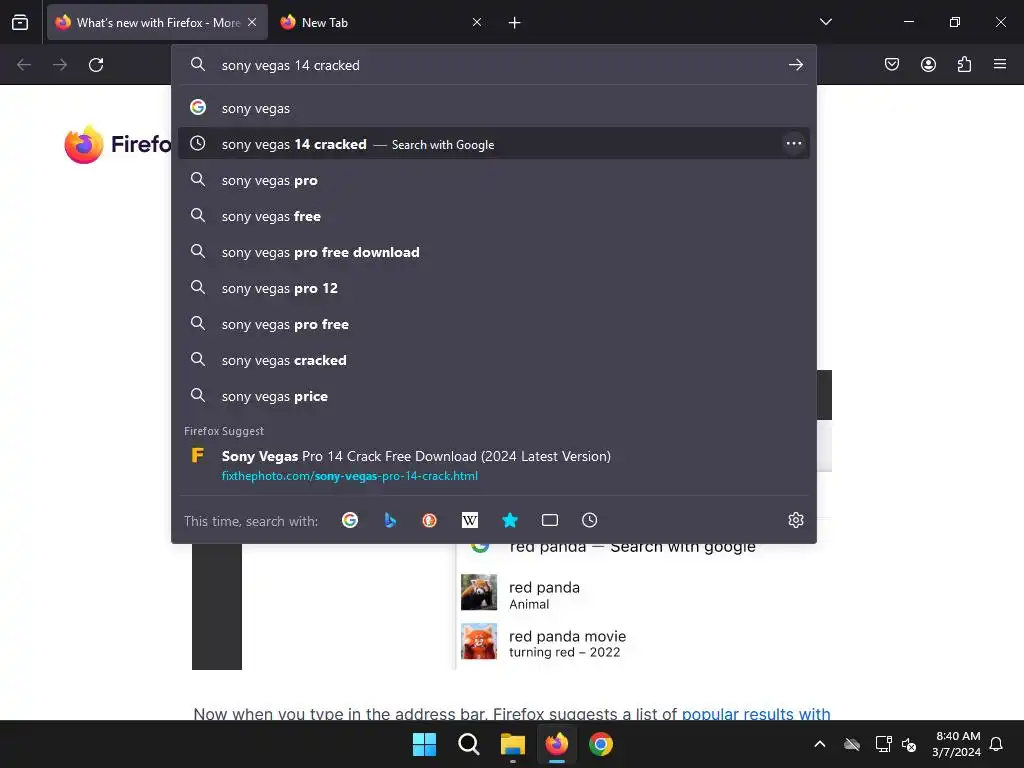Open Sony Vegas Pro 14 Crack Firefox Suggest result
Screen dimensions: 1024x768
pos(494,466)
